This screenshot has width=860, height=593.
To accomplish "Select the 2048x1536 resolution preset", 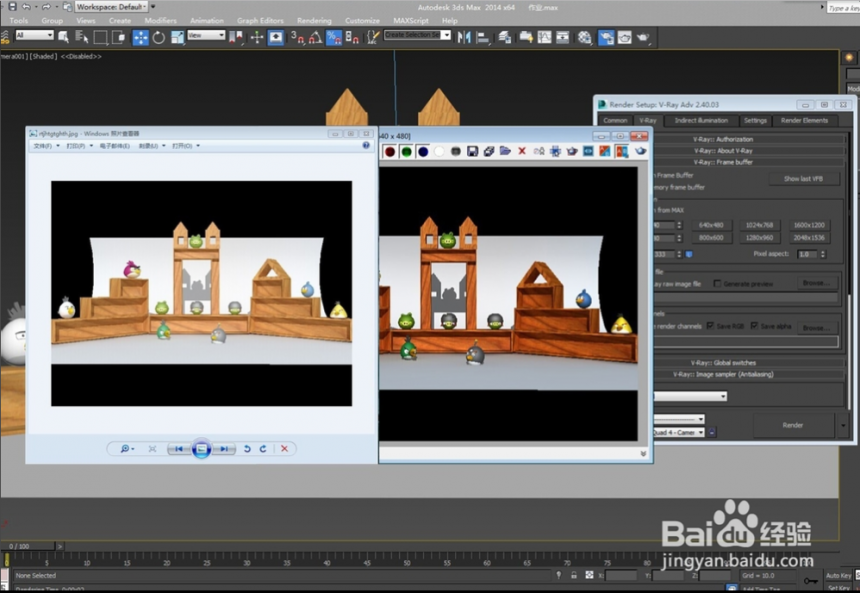I will tap(808, 238).
